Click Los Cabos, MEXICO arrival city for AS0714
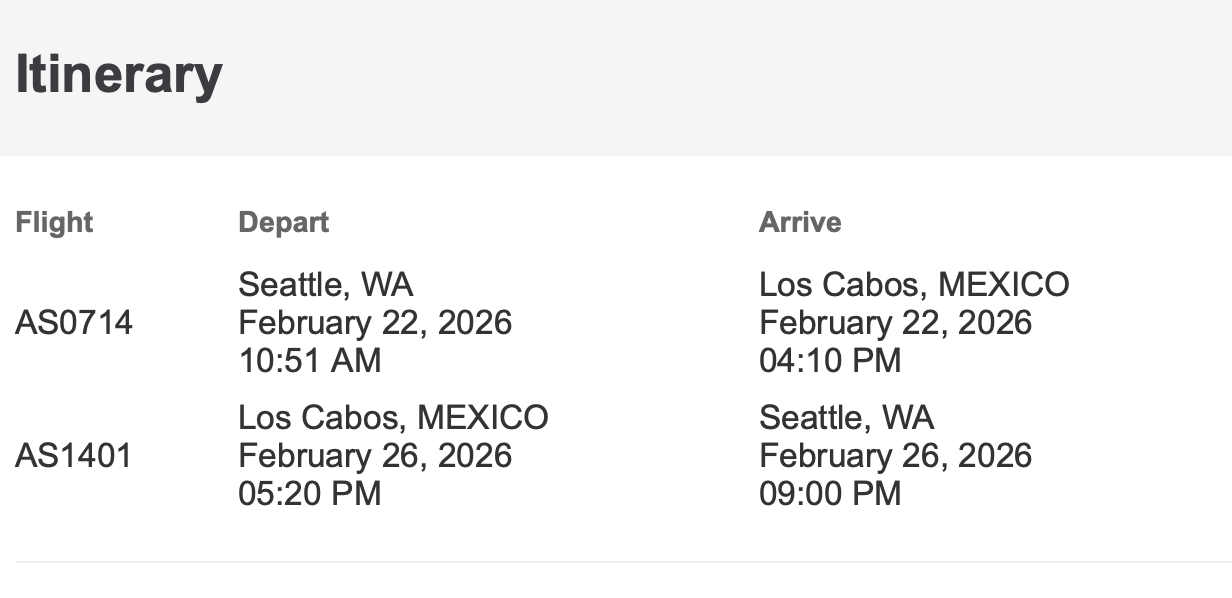This screenshot has height=598, width=1232. [914, 285]
